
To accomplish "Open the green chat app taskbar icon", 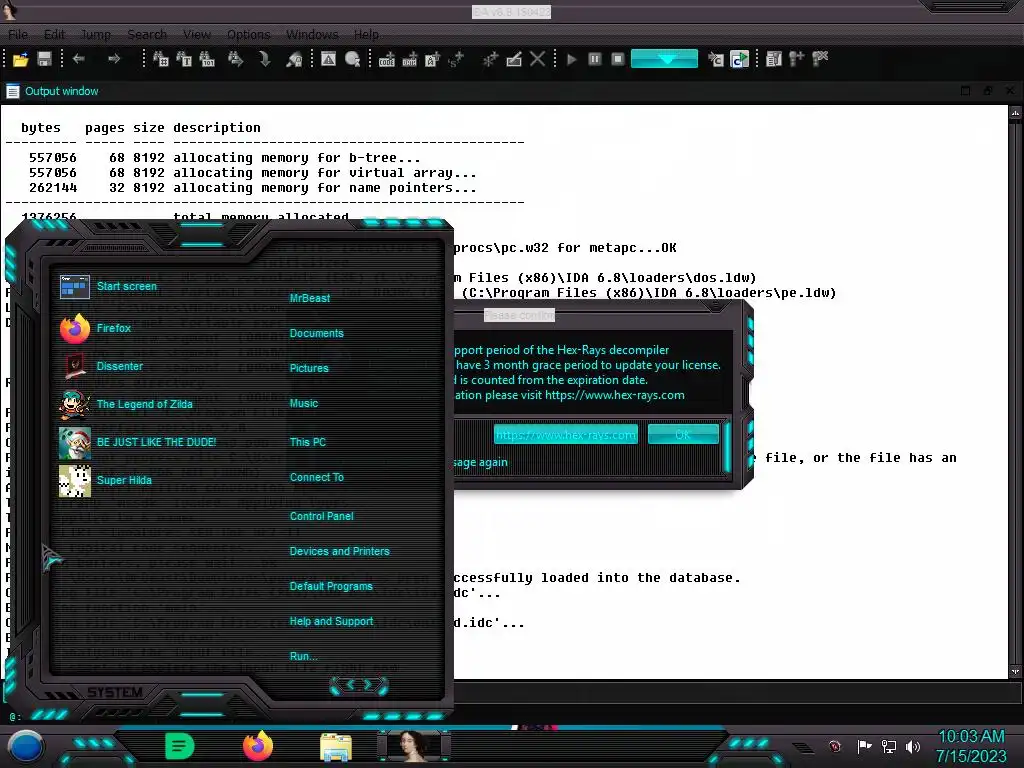I will (x=180, y=746).
